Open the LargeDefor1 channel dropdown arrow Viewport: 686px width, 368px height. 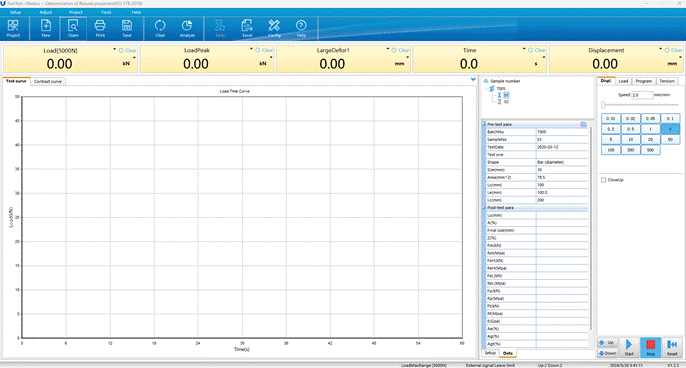coord(388,49)
